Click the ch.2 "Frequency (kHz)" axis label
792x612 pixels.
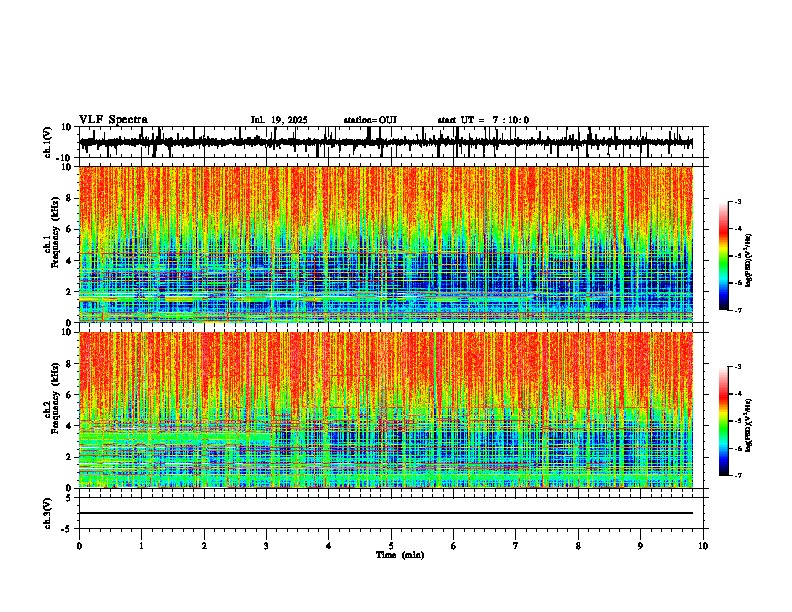coord(55,398)
